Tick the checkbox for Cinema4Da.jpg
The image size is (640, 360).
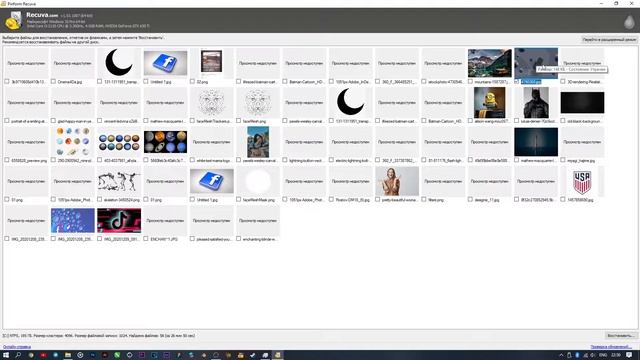click(x=53, y=82)
